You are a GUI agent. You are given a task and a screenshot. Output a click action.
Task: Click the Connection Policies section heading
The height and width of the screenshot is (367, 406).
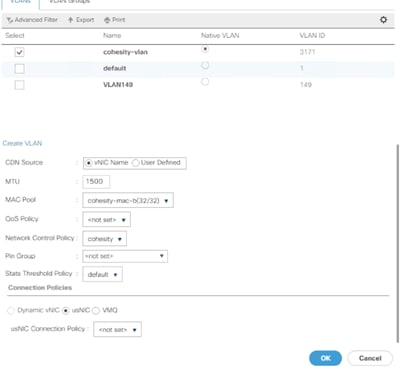coord(40,288)
